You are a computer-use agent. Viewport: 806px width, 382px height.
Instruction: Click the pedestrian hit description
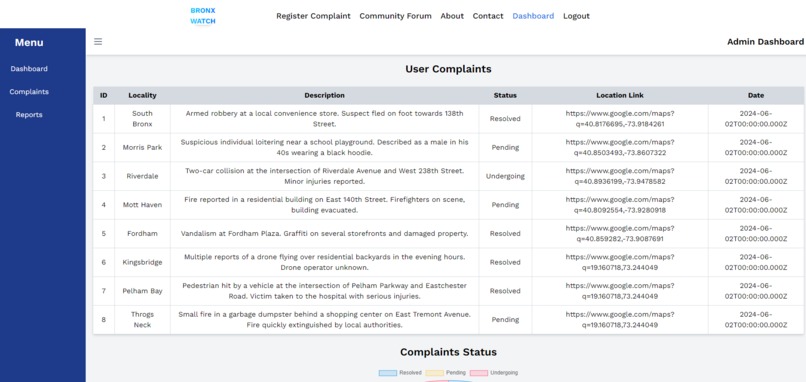tap(324, 291)
